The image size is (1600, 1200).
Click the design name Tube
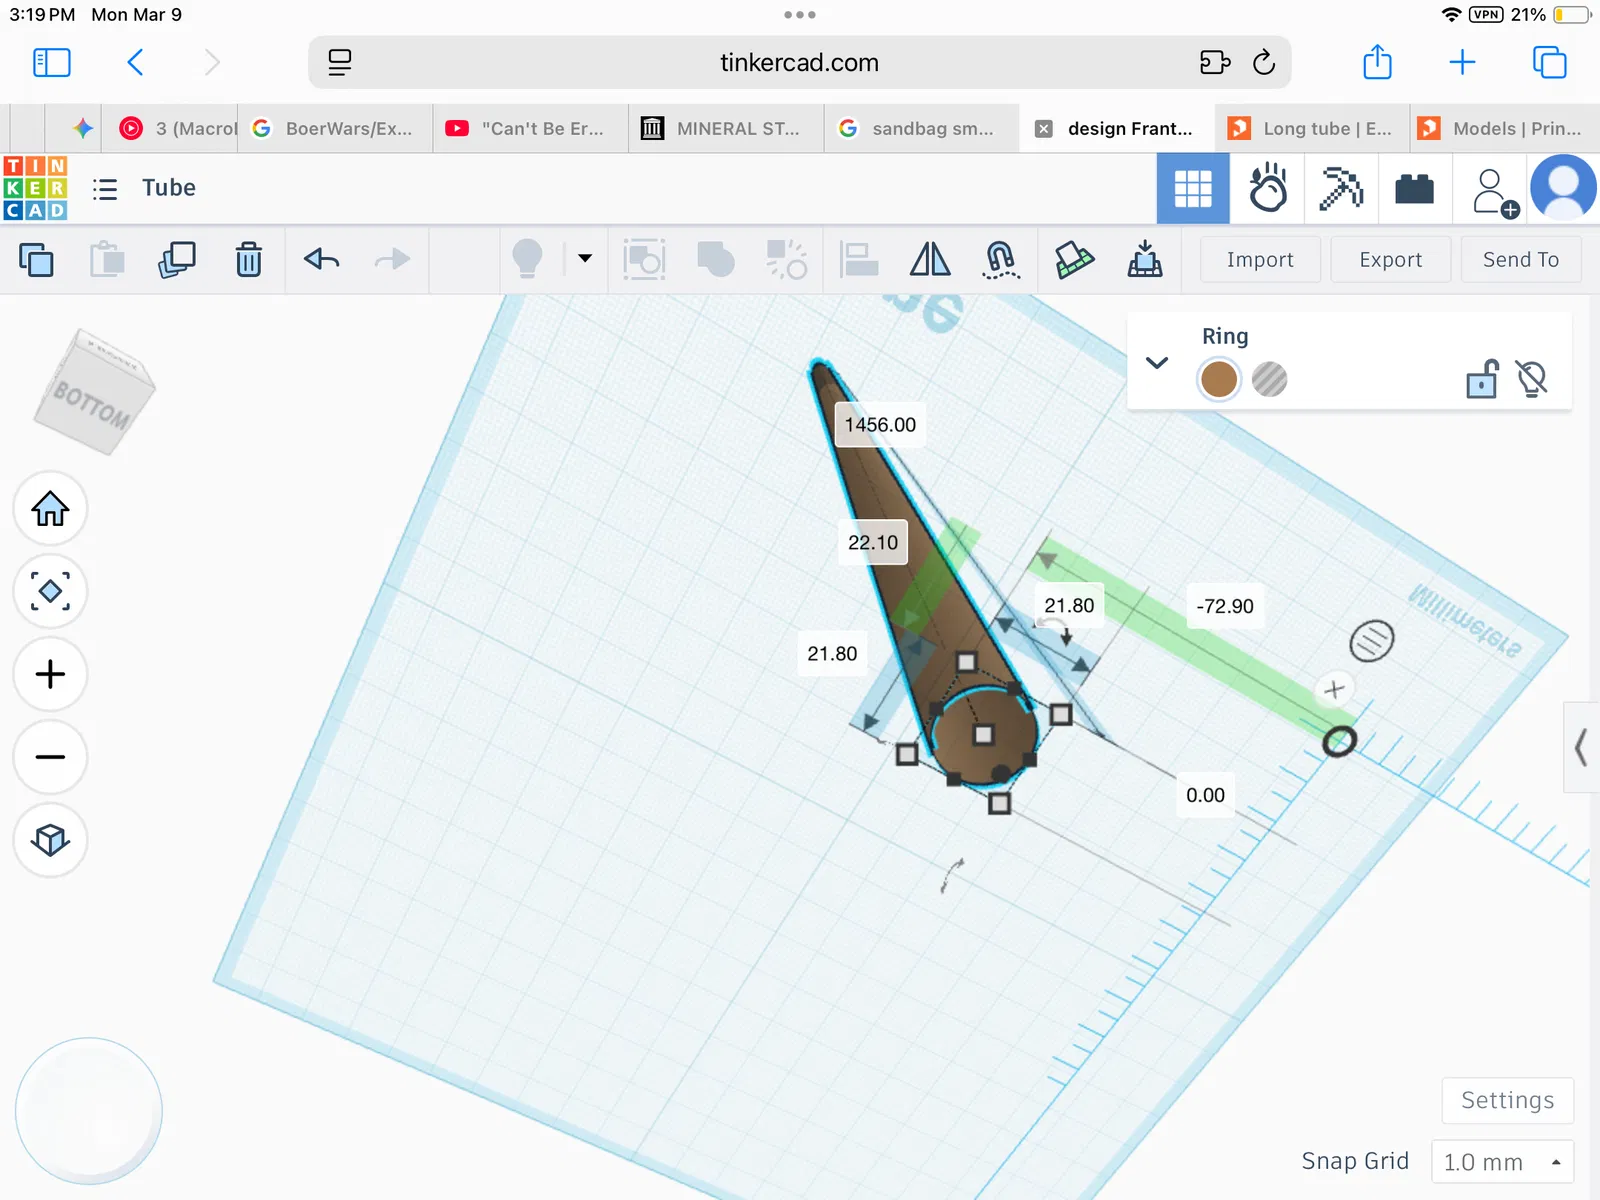169,188
